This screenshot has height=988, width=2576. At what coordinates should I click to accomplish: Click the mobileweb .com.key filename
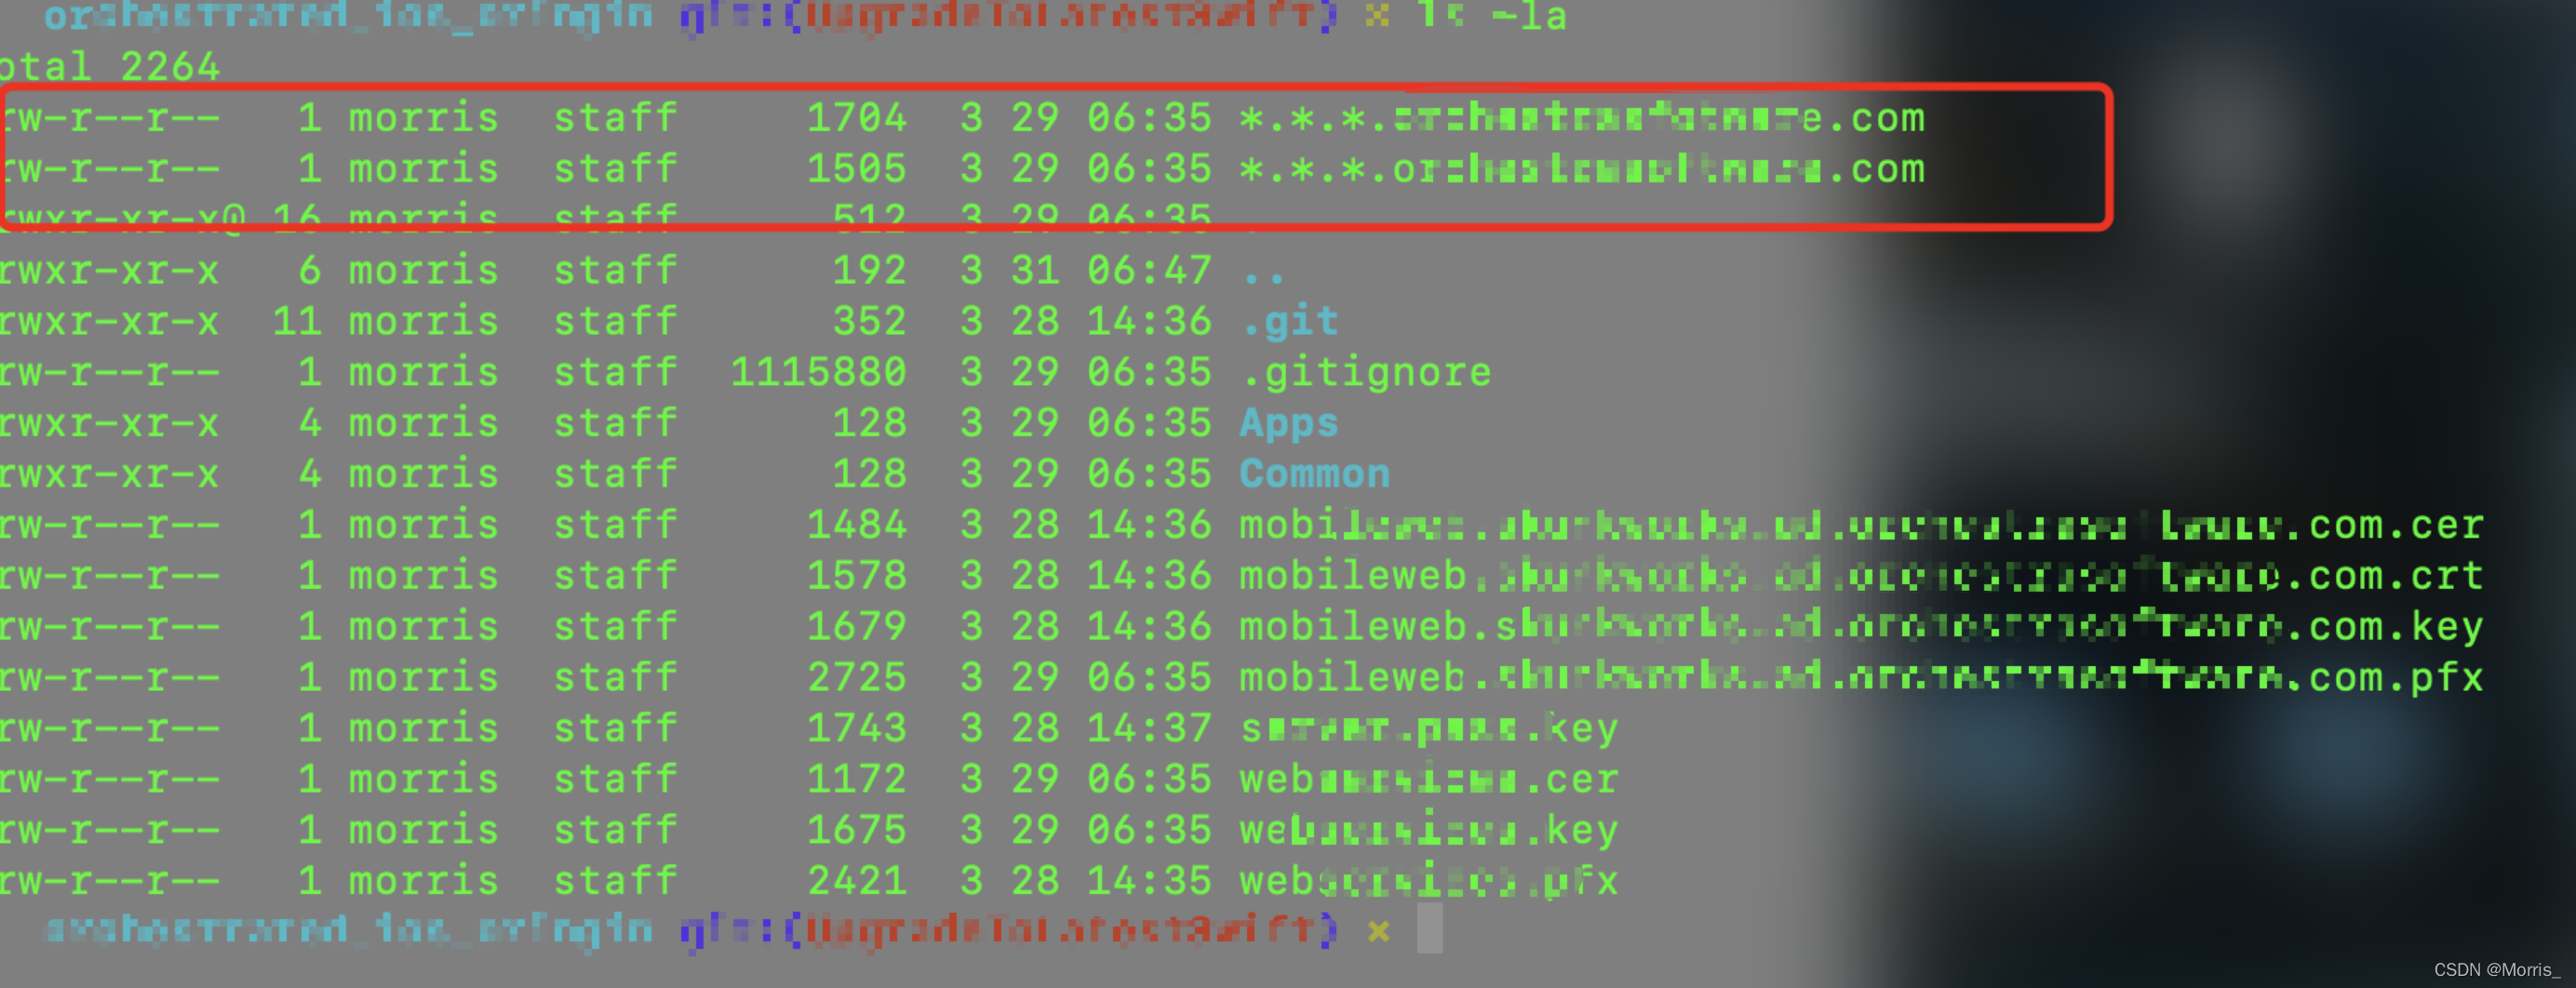1861,626
